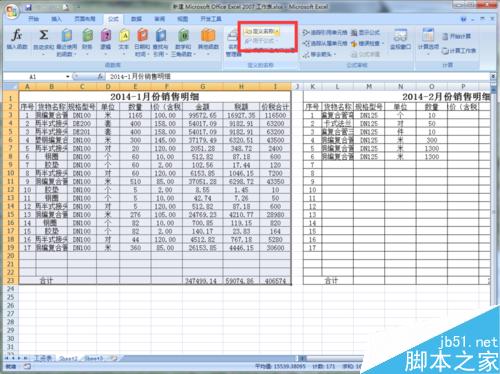Viewport: 500px width, 374px height.
Task: Click the AutoSum sigma icon
Action: [x=44, y=35]
